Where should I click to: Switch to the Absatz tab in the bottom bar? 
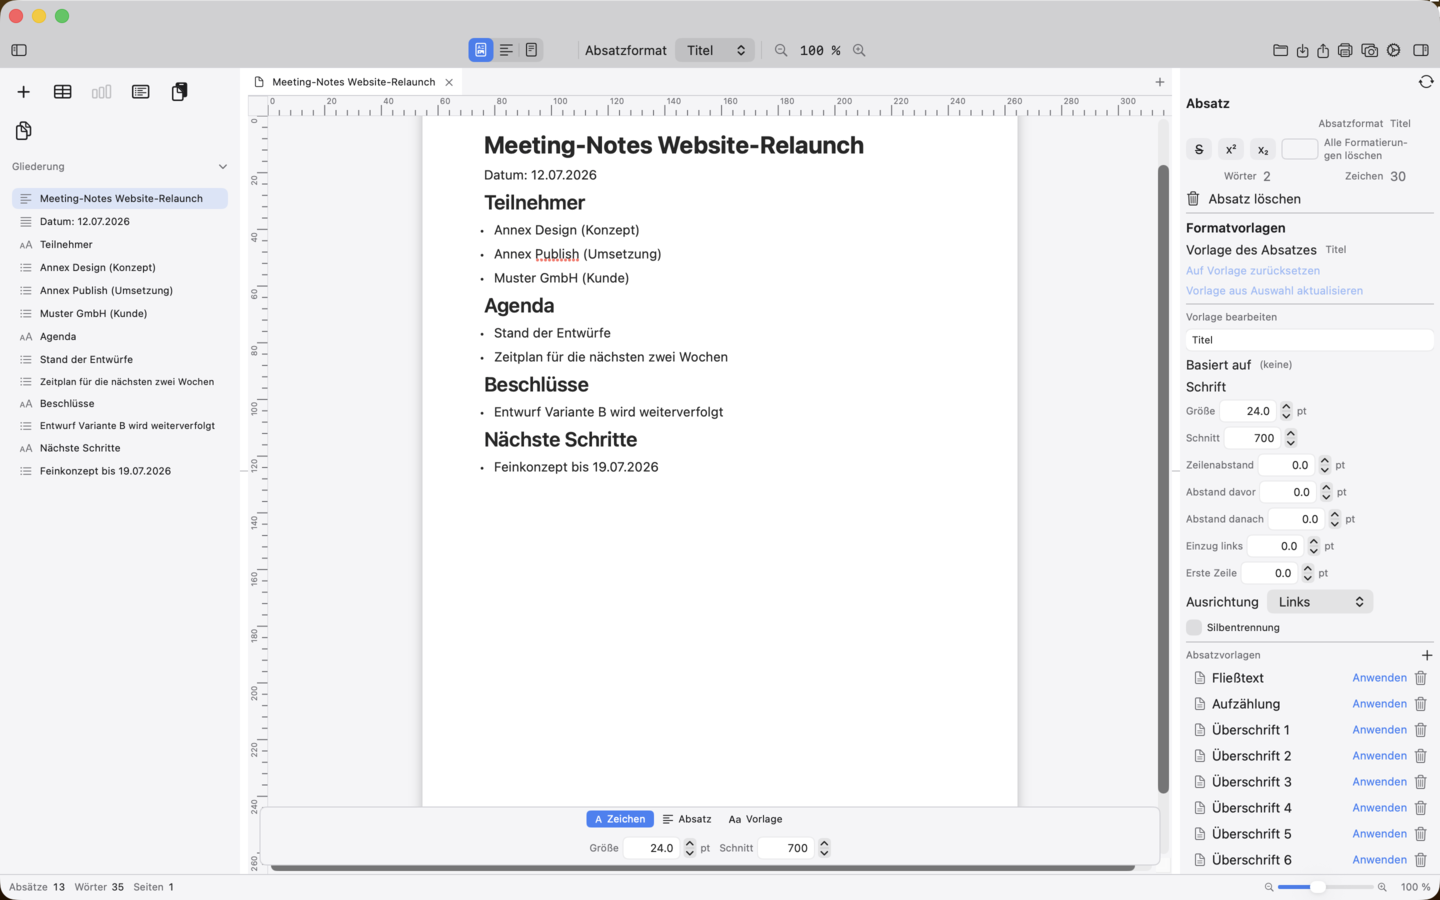pyautogui.click(x=687, y=819)
